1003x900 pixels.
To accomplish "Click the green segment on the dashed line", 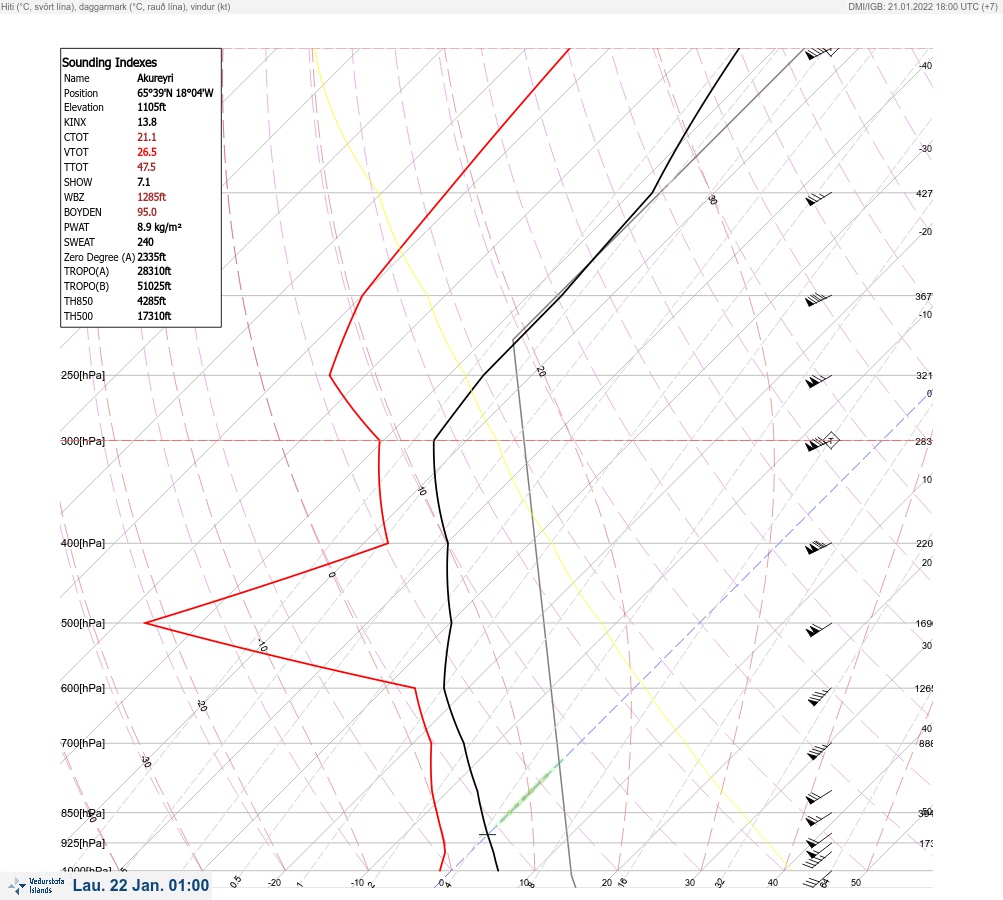I will point(530,791).
